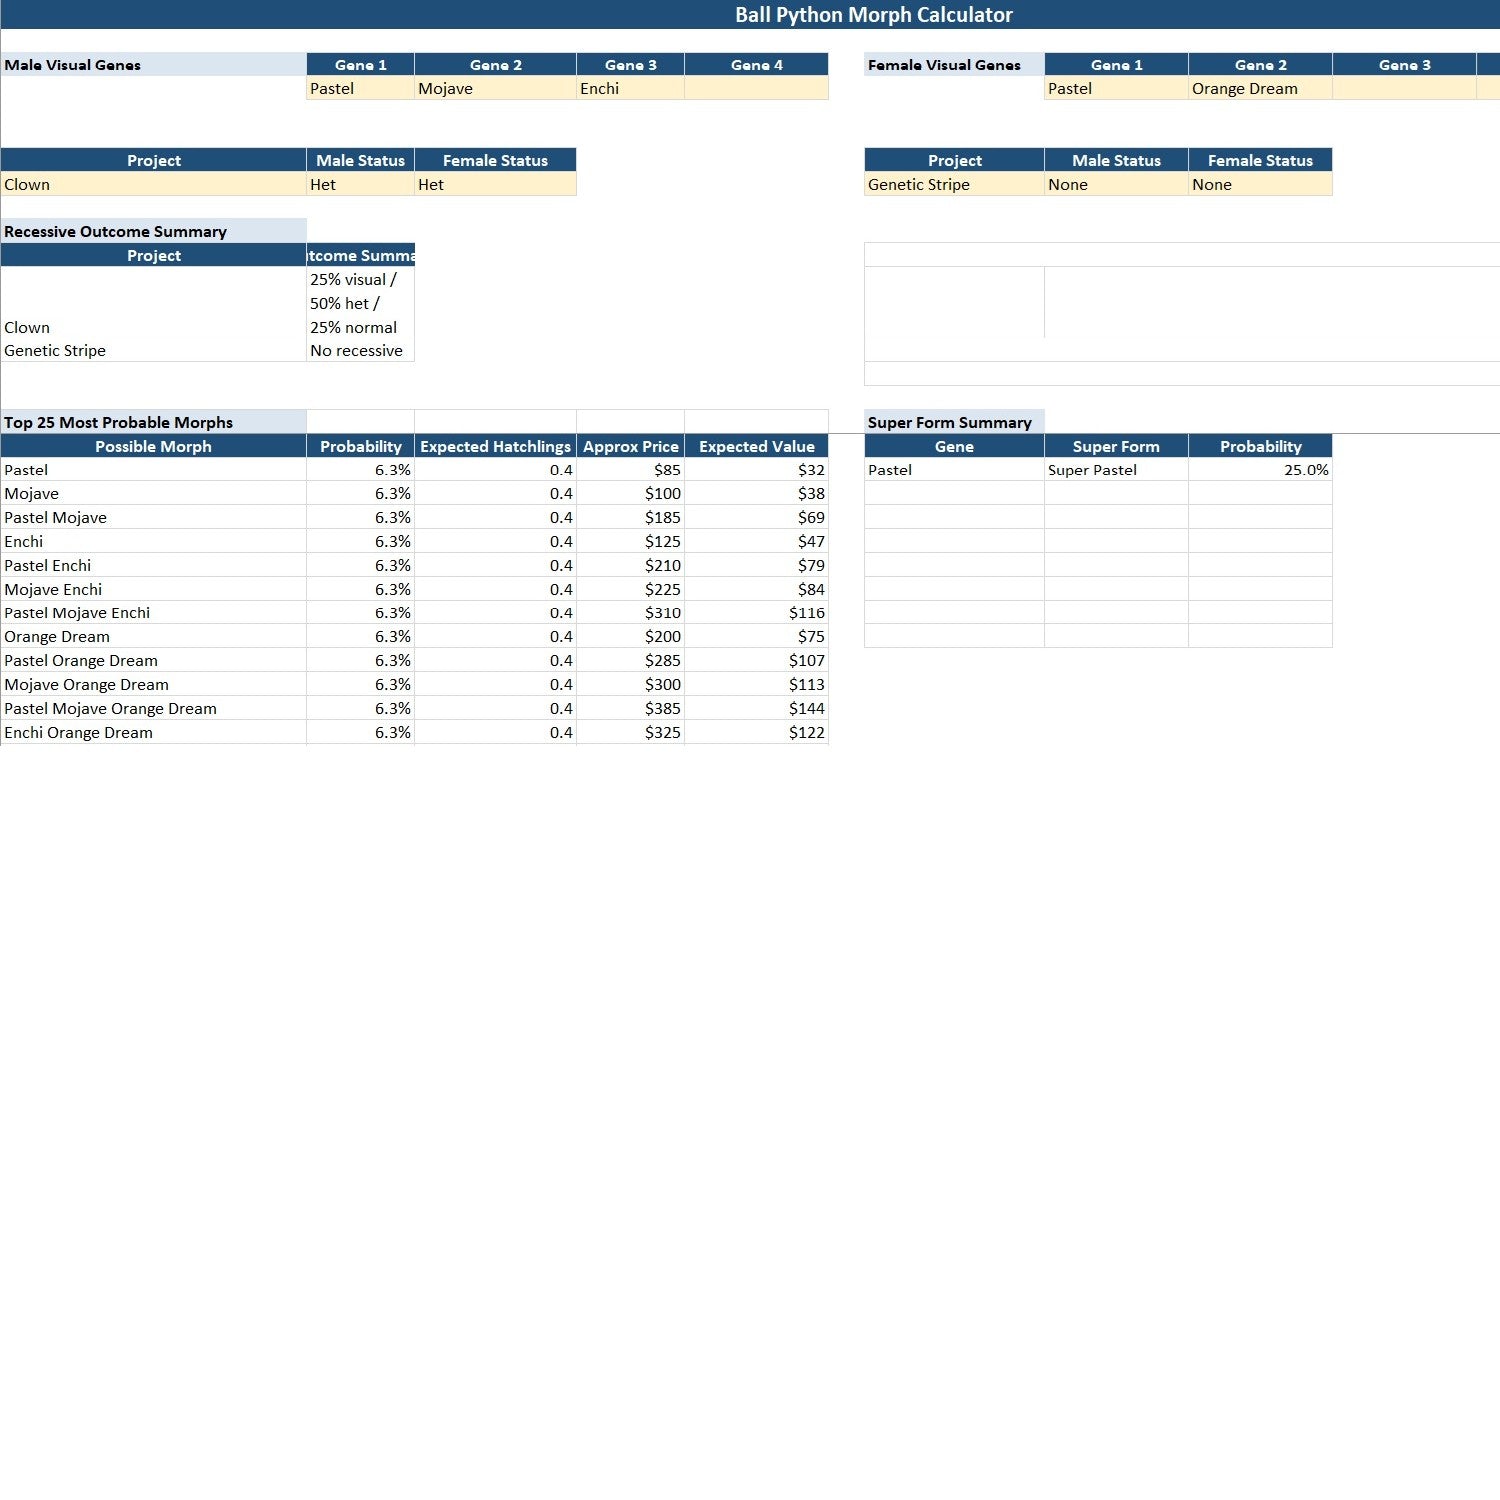Select the 'Pastel Mojave Orange Dream' morph row
The width and height of the screenshot is (1500, 1500).
coord(414,708)
